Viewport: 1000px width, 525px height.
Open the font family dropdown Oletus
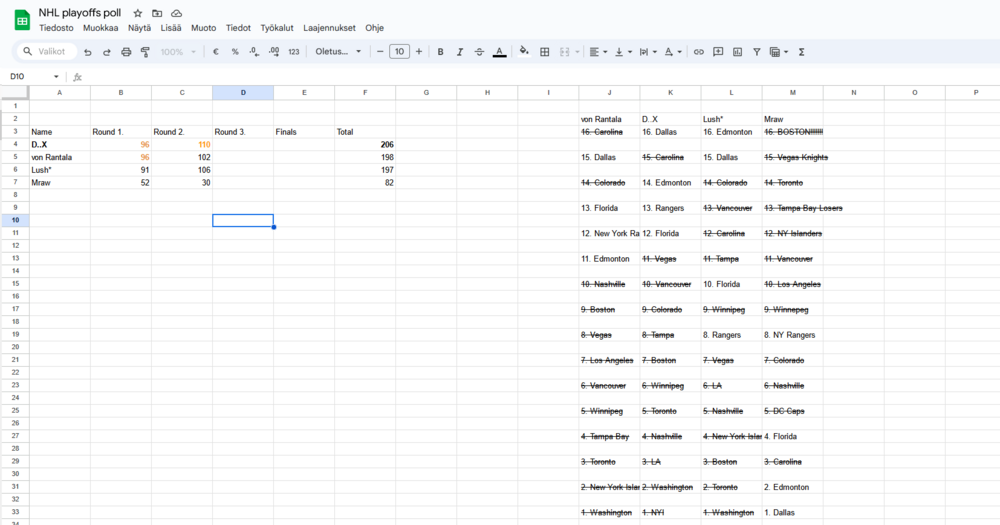point(338,52)
